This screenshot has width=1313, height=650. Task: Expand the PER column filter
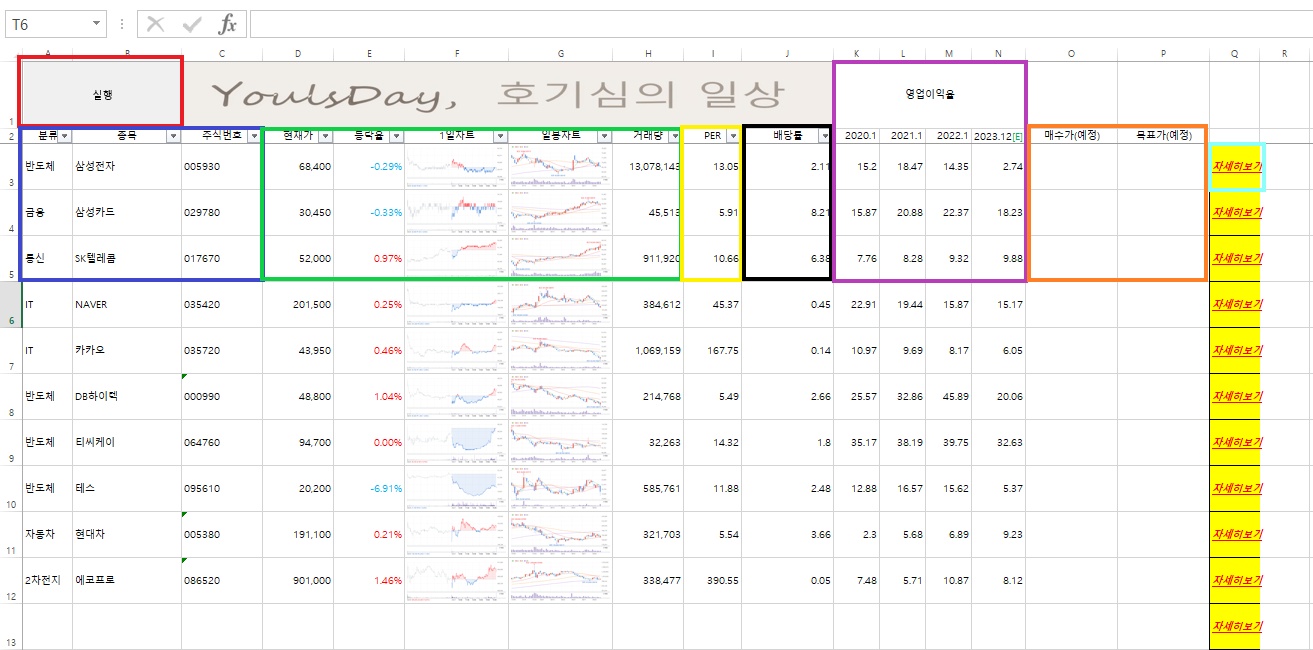tap(732, 136)
